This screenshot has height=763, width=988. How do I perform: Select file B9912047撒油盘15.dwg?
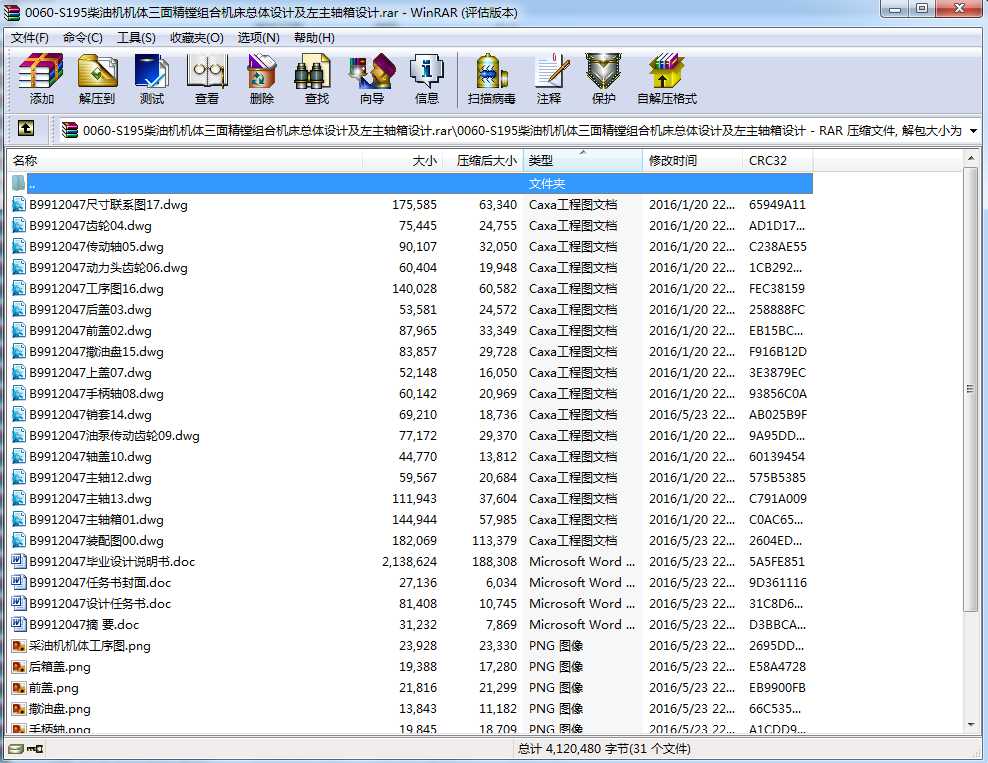click(96, 351)
